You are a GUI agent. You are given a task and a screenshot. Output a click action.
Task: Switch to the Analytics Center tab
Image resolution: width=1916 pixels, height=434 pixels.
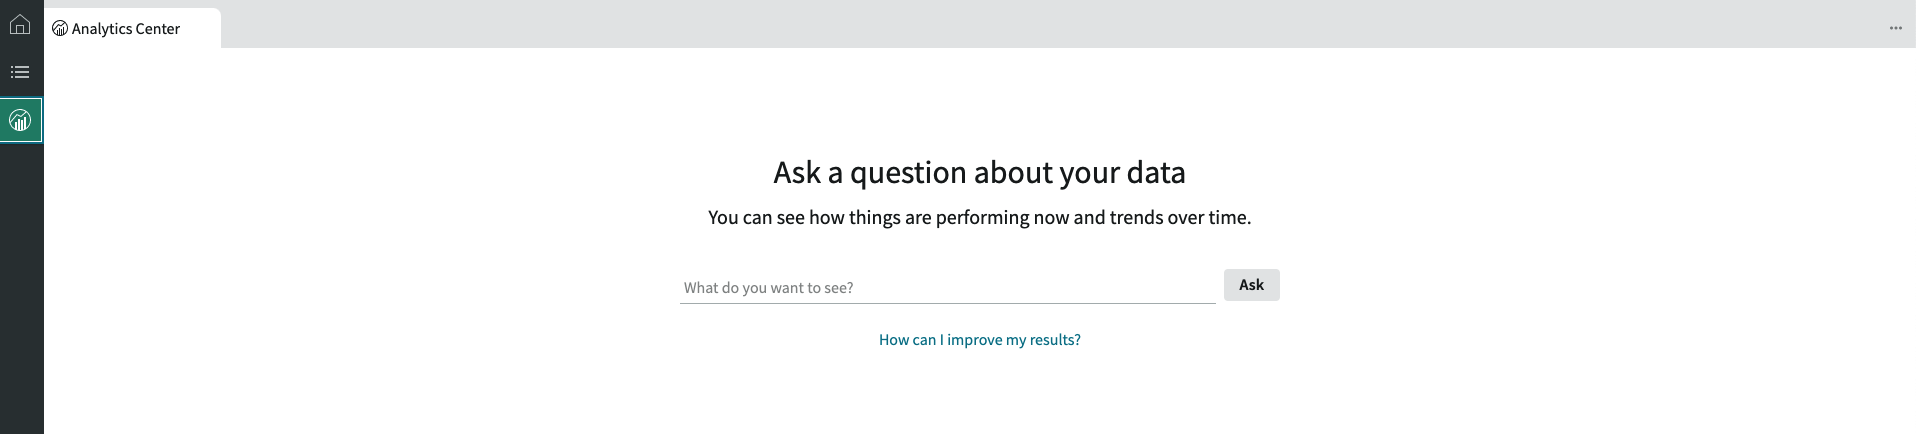[x=133, y=29]
